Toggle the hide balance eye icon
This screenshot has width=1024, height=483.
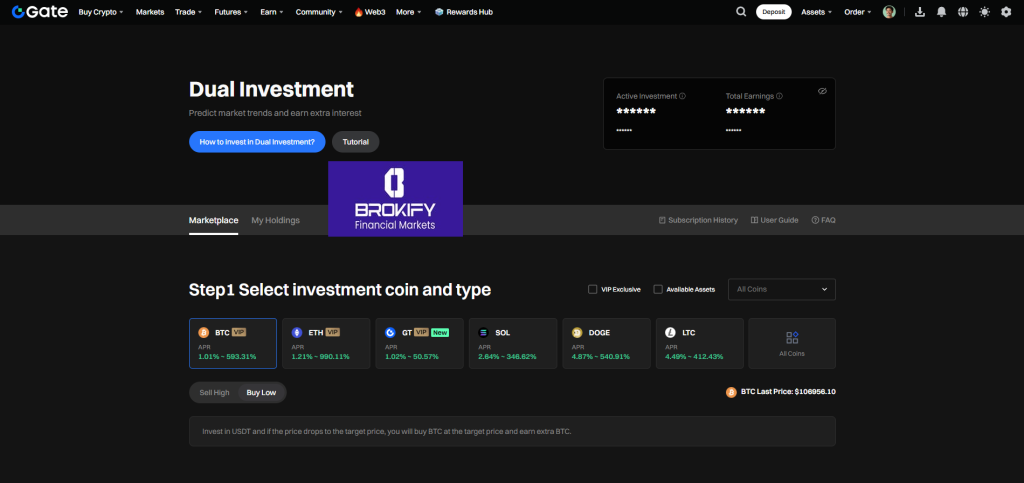coord(822,91)
